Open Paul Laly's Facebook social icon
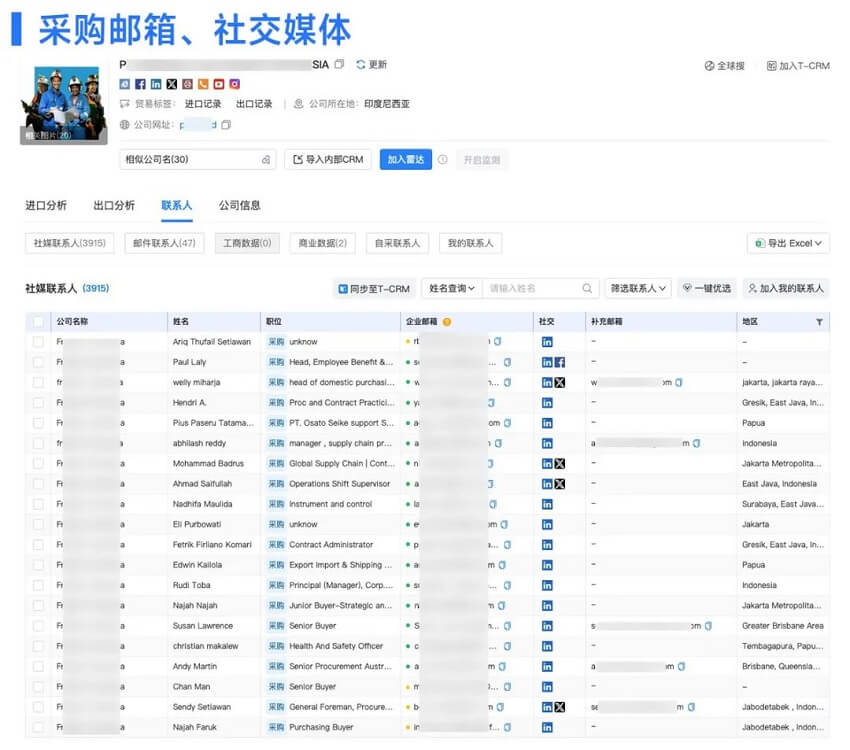This screenshot has height=750, width=850. click(560, 362)
